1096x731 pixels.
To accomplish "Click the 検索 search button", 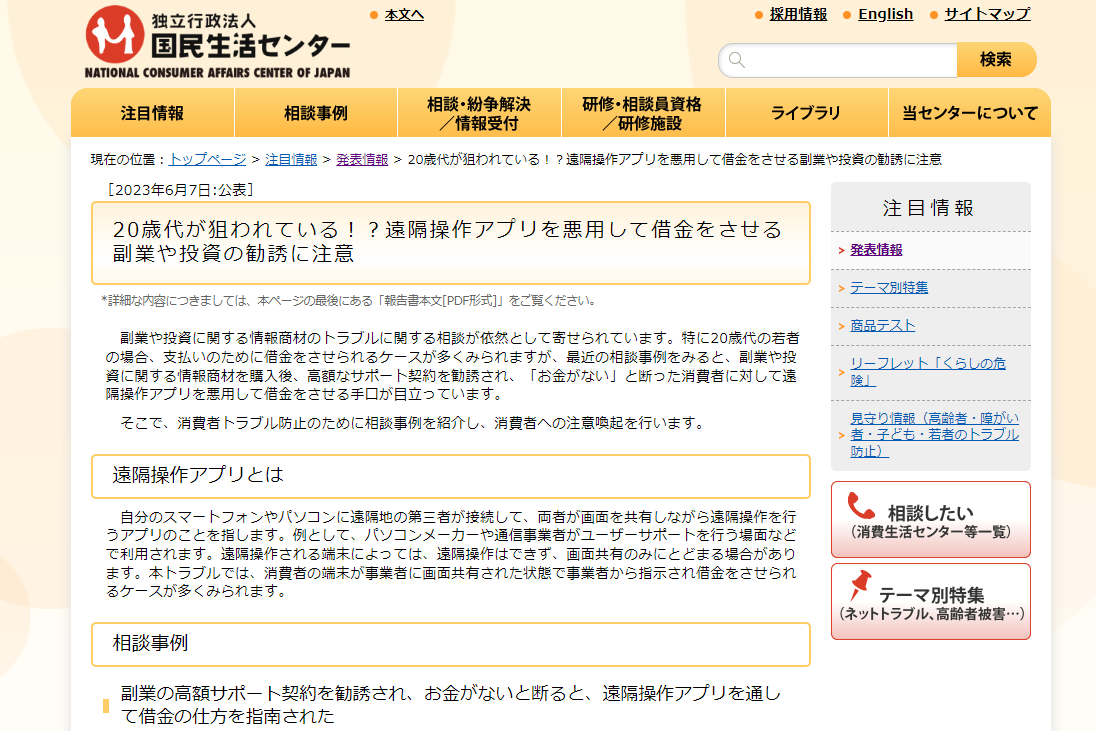I will [996, 60].
